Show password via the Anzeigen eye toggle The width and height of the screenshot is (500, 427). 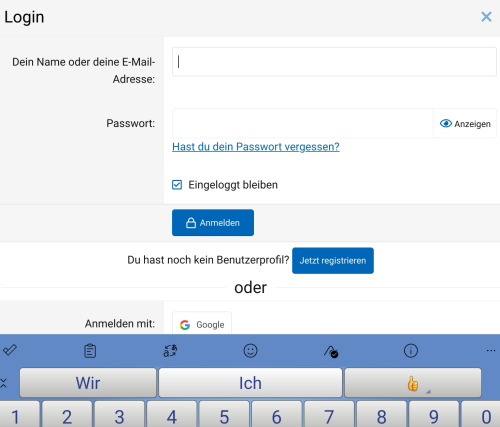(x=465, y=124)
